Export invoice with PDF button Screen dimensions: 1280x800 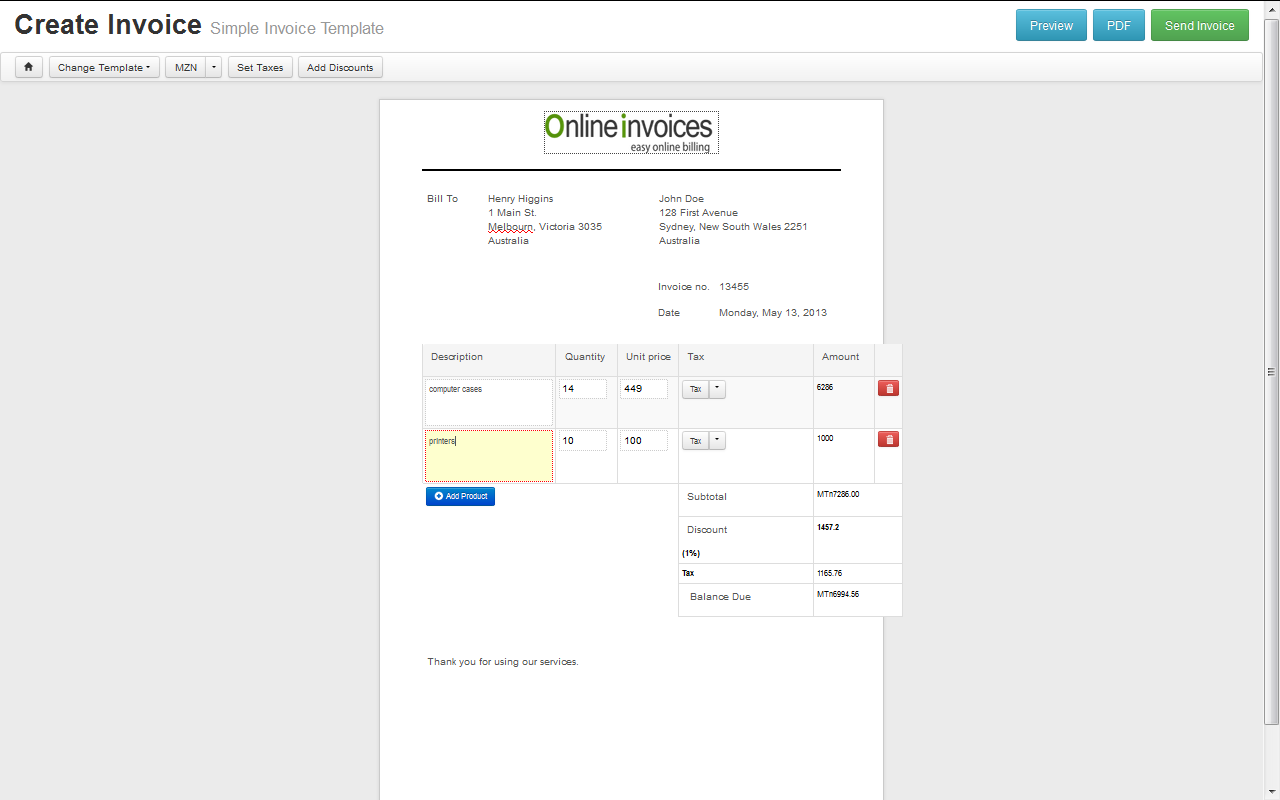[x=1118, y=25]
